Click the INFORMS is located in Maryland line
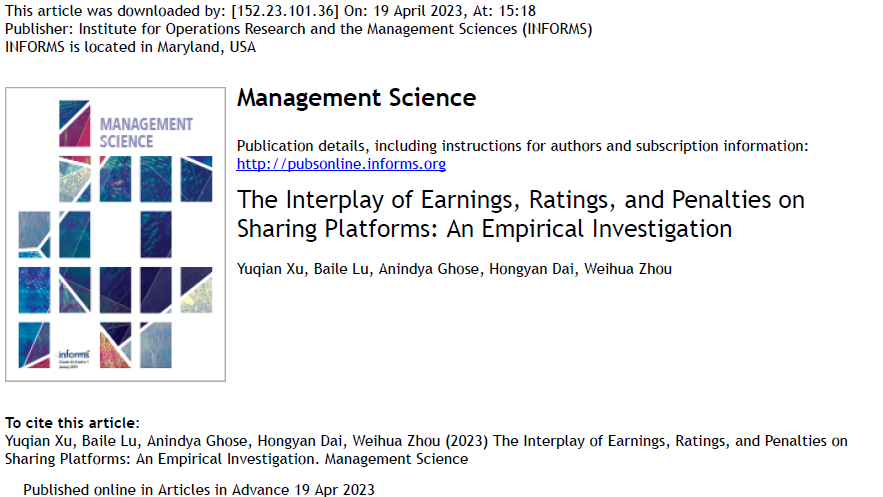The width and height of the screenshot is (883, 497). point(130,46)
